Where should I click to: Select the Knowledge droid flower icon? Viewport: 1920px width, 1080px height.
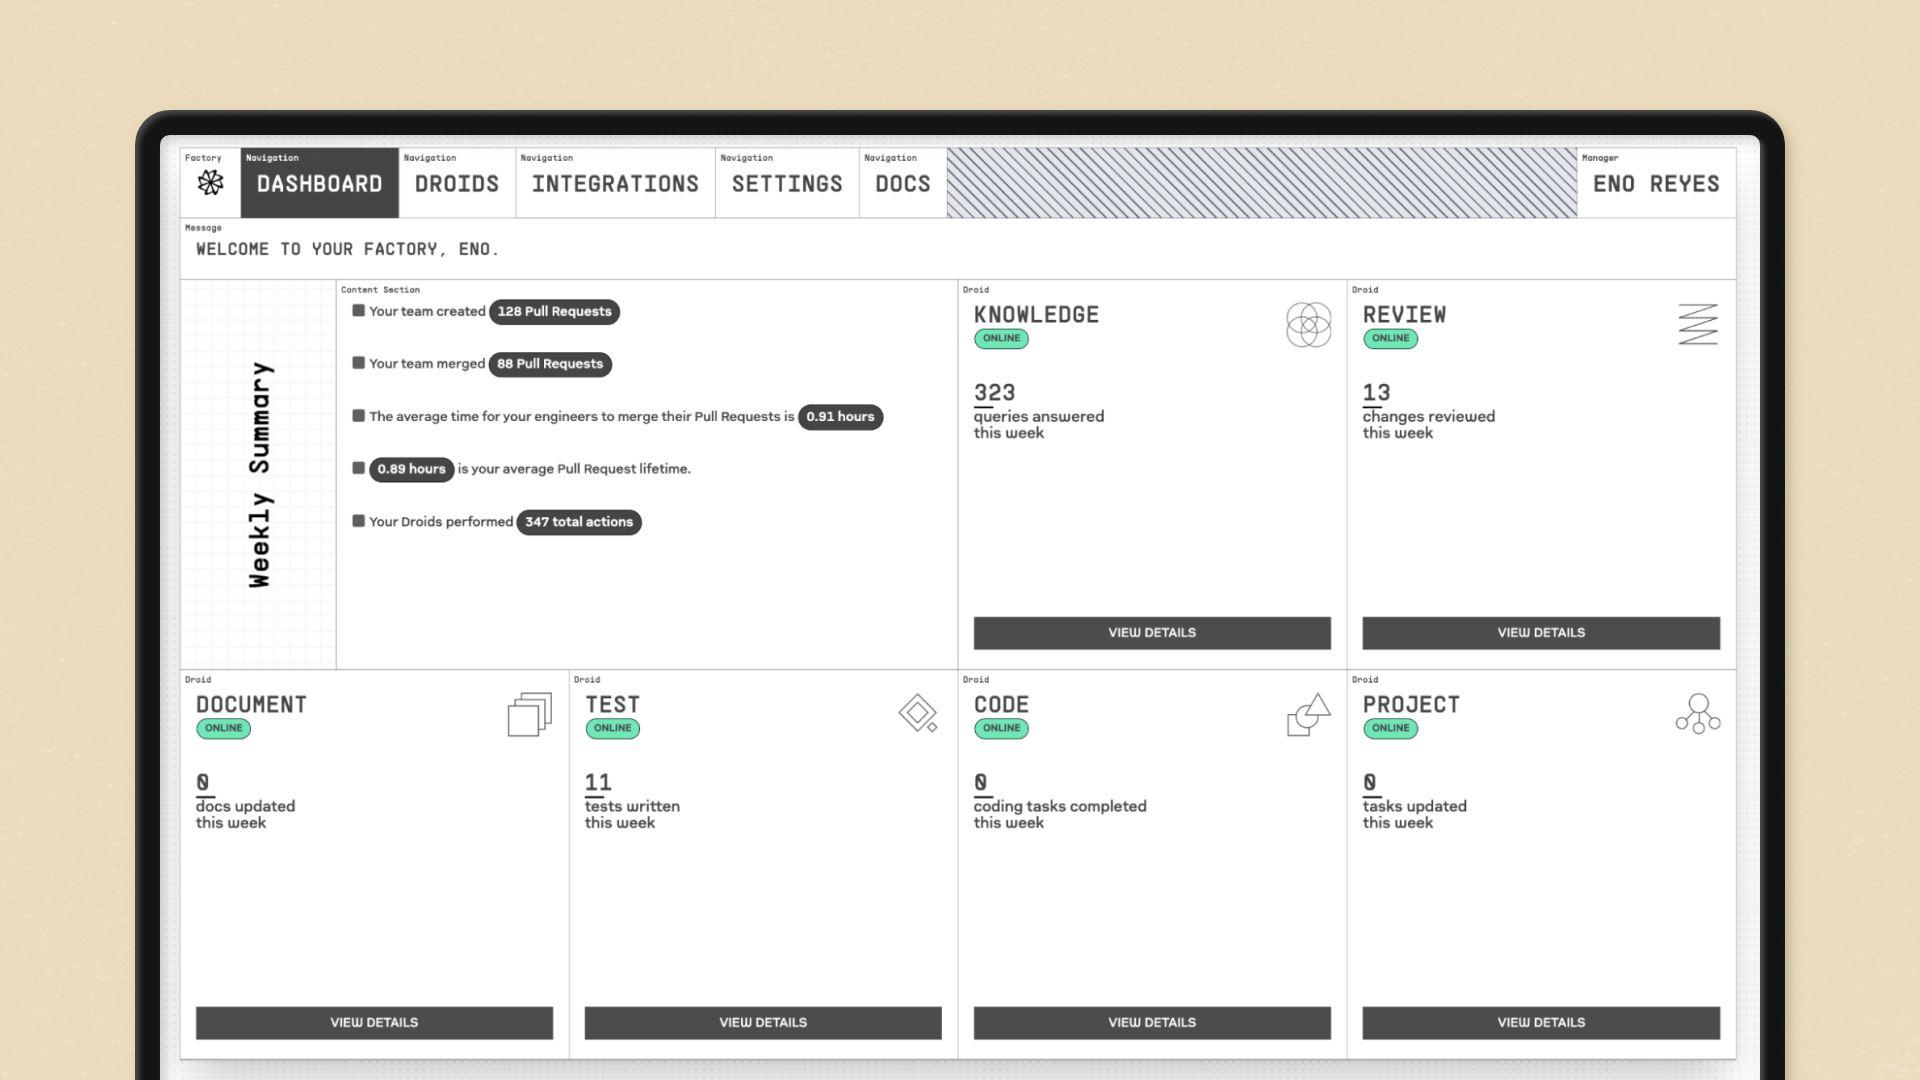(x=1307, y=325)
